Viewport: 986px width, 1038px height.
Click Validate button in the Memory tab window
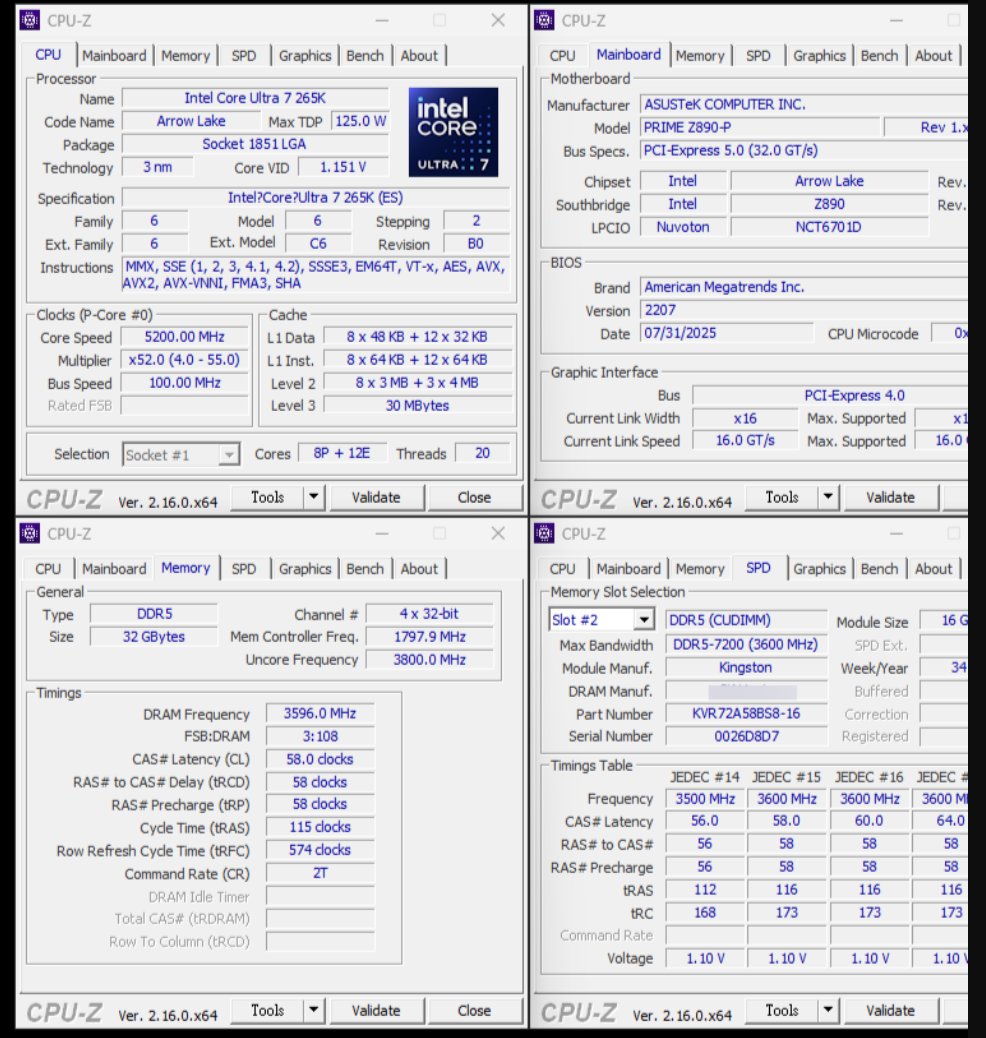376,1010
